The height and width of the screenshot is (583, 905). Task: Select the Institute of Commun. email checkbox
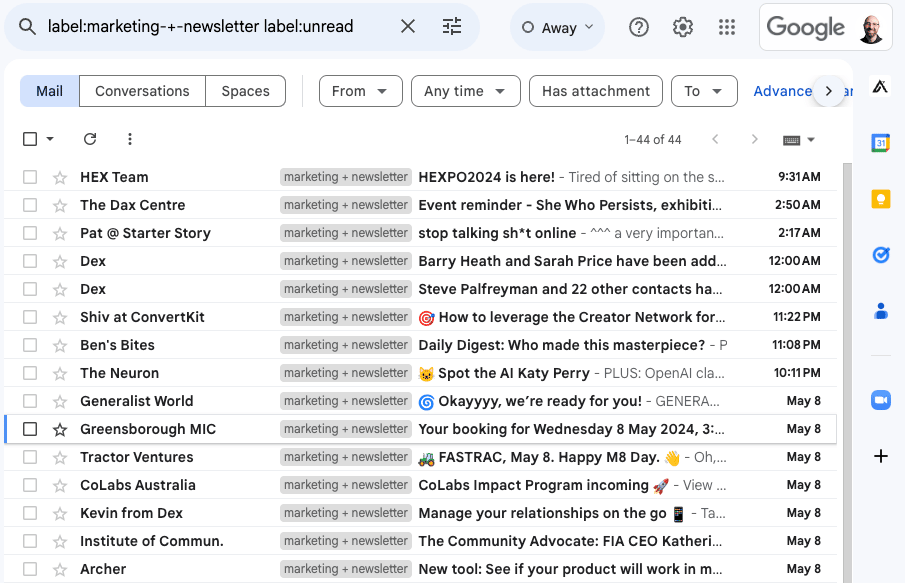pyautogui.click(x=30, y=541)
